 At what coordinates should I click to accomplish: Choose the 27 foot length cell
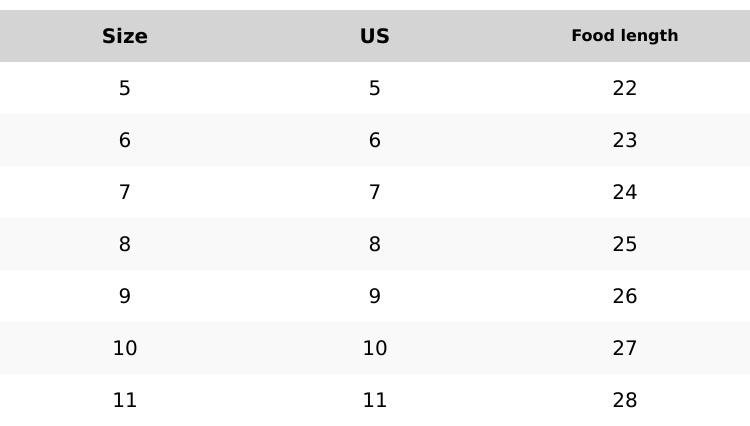tap(625, 348)
